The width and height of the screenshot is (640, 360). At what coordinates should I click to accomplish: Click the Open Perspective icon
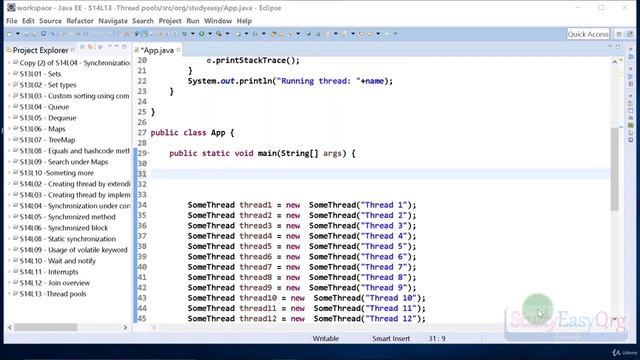click(619, 34)
